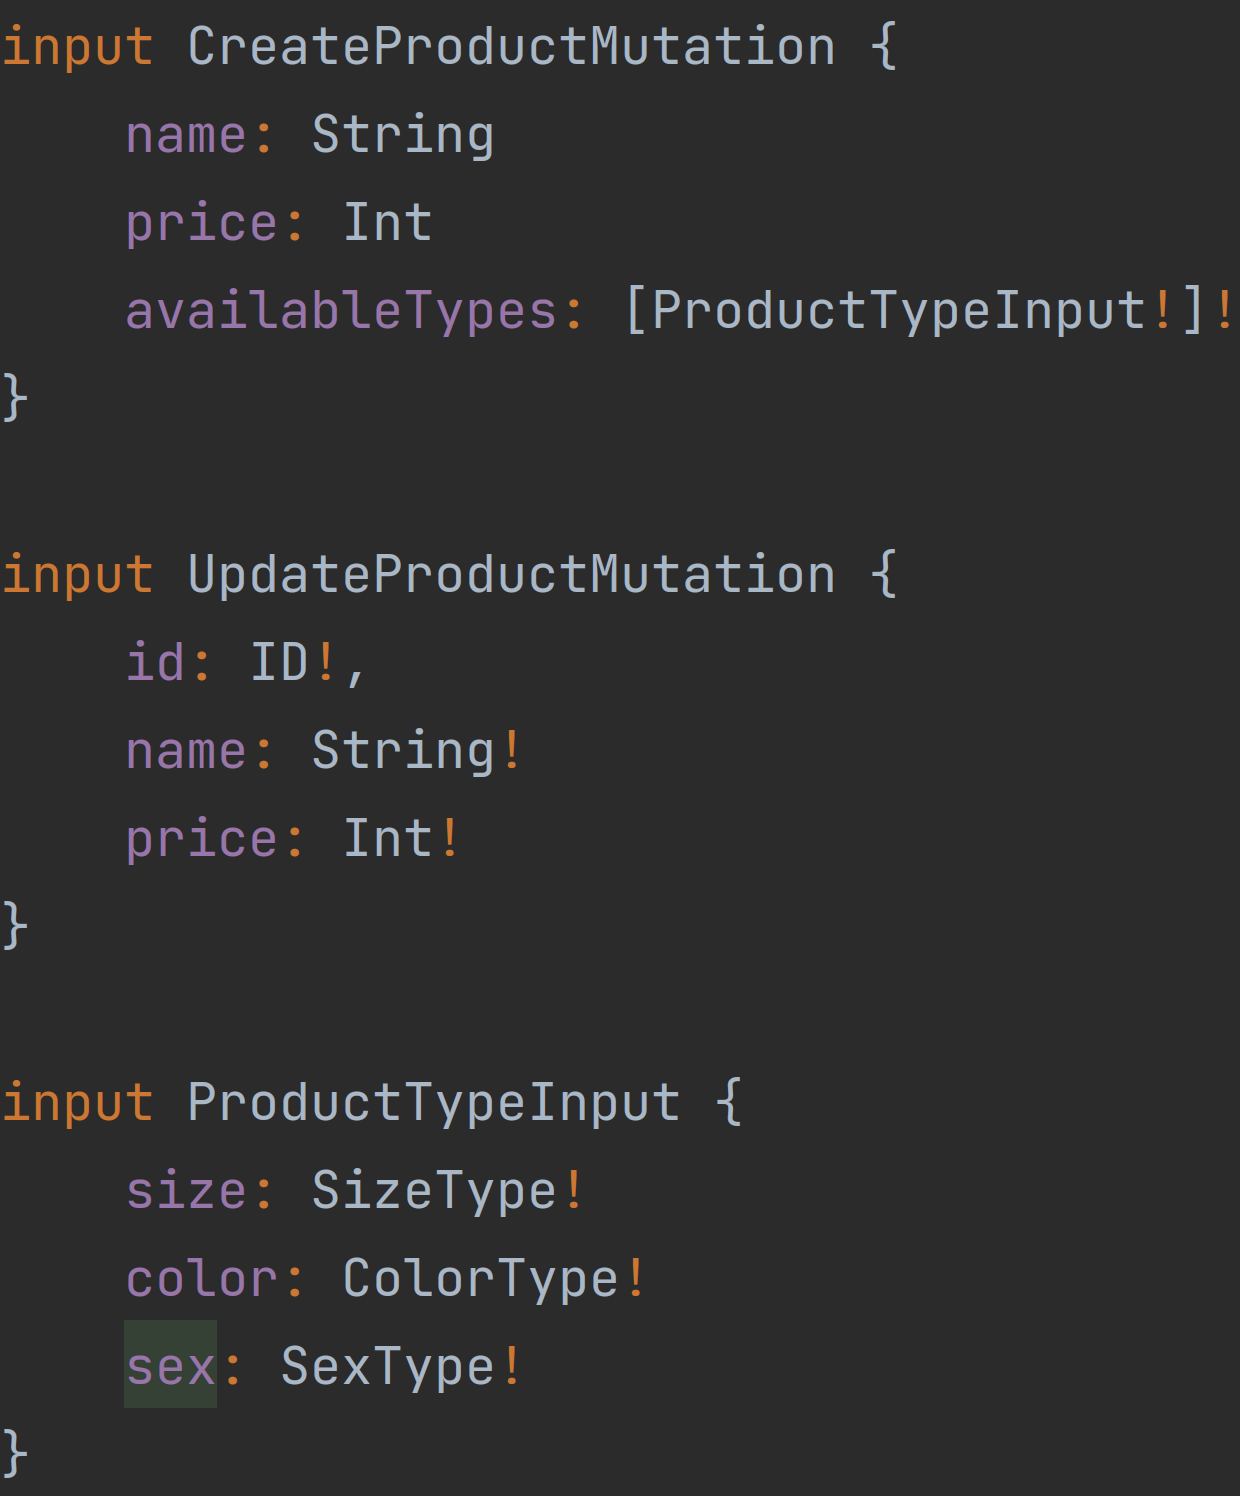This screenshot has width=1240, height=1496.
Task: Click the 'size' field name
Action: [186, 1191]
